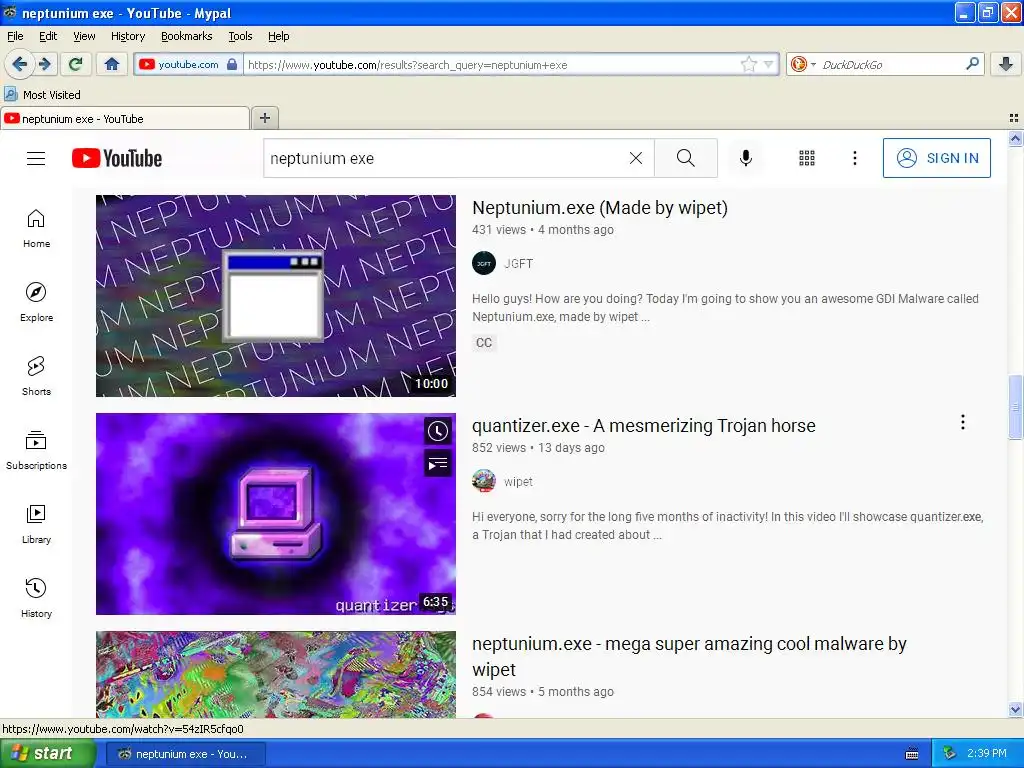Open the browser Downloads arrow icon
Viewport: 1024px width, 768px height.
(x=1006, y=64)
